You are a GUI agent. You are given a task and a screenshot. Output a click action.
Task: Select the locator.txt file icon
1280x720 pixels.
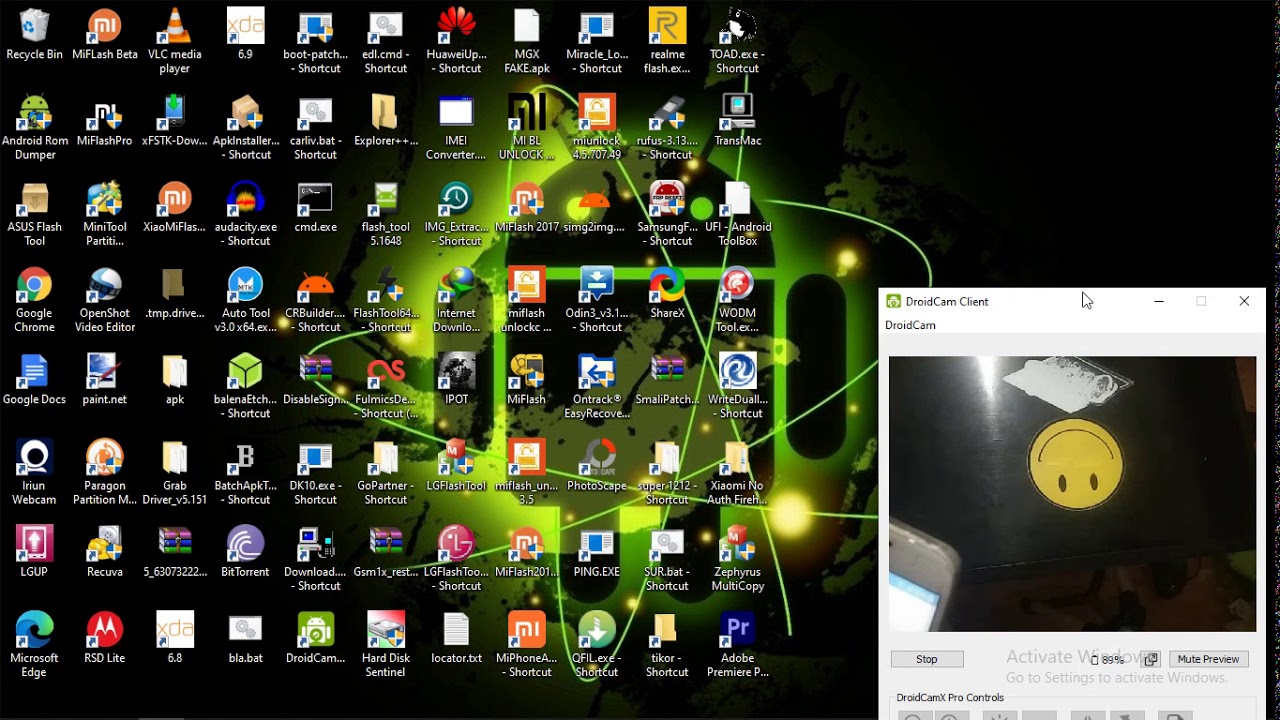[x=456, y=638]
